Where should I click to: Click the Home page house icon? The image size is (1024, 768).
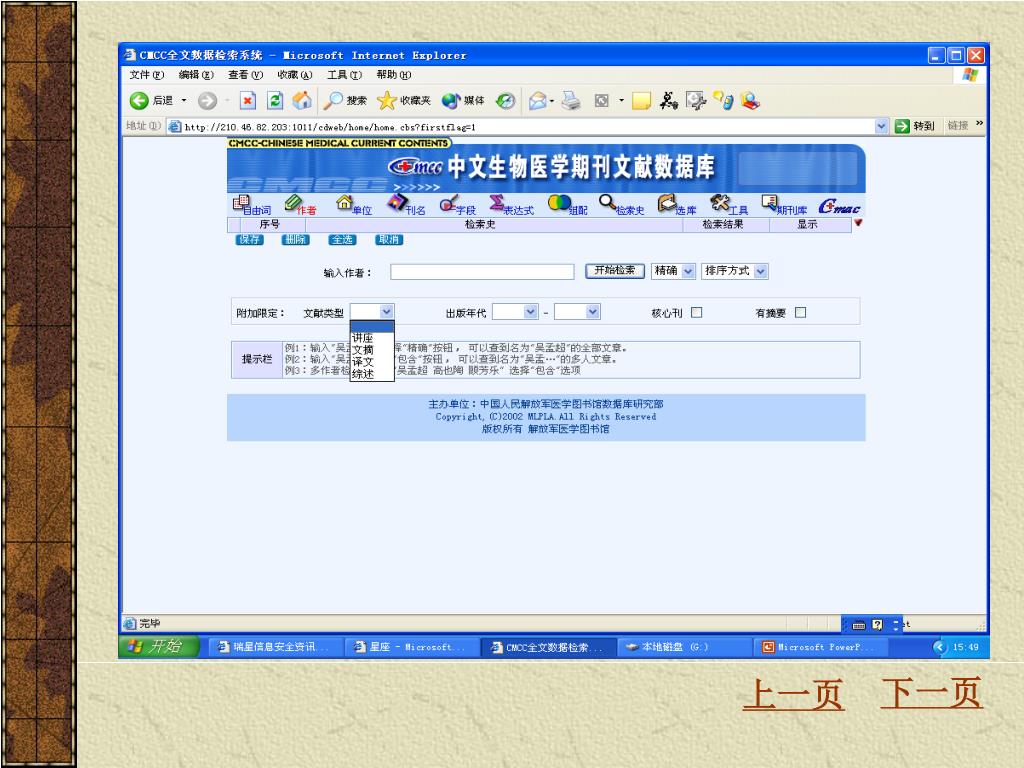click(x=302, y=100)
